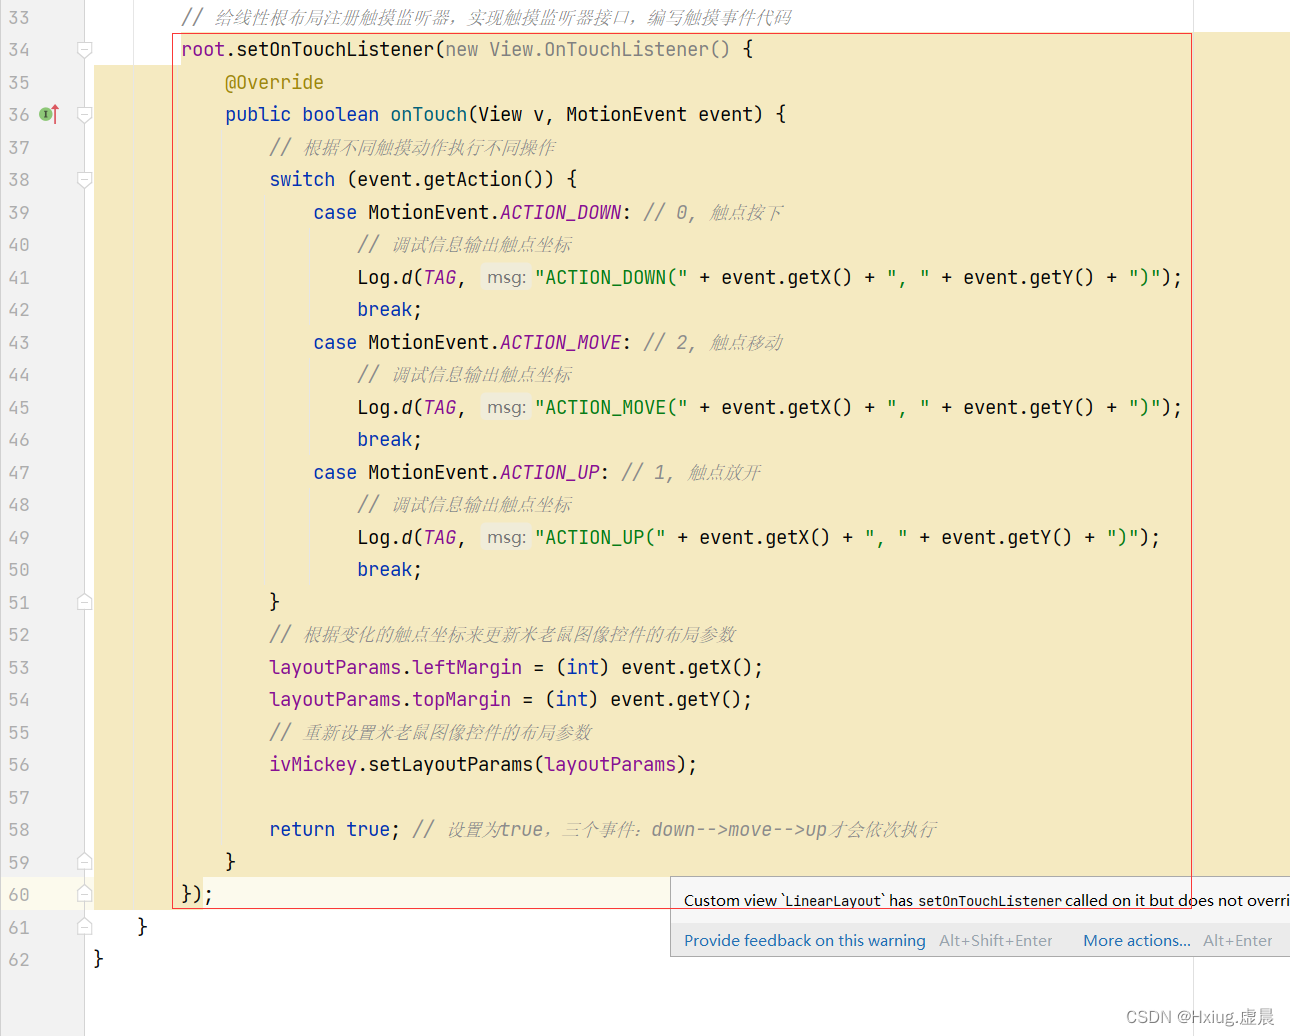
Task: Click the msg: parameter hint on line 41
Action: coord(506,278)
